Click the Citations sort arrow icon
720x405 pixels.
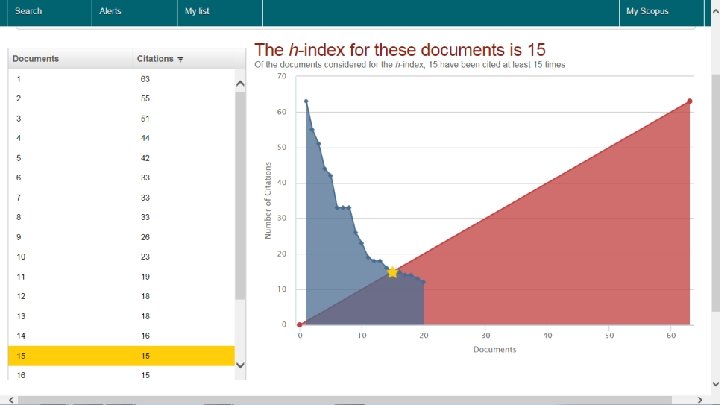(x=180, y=59)
